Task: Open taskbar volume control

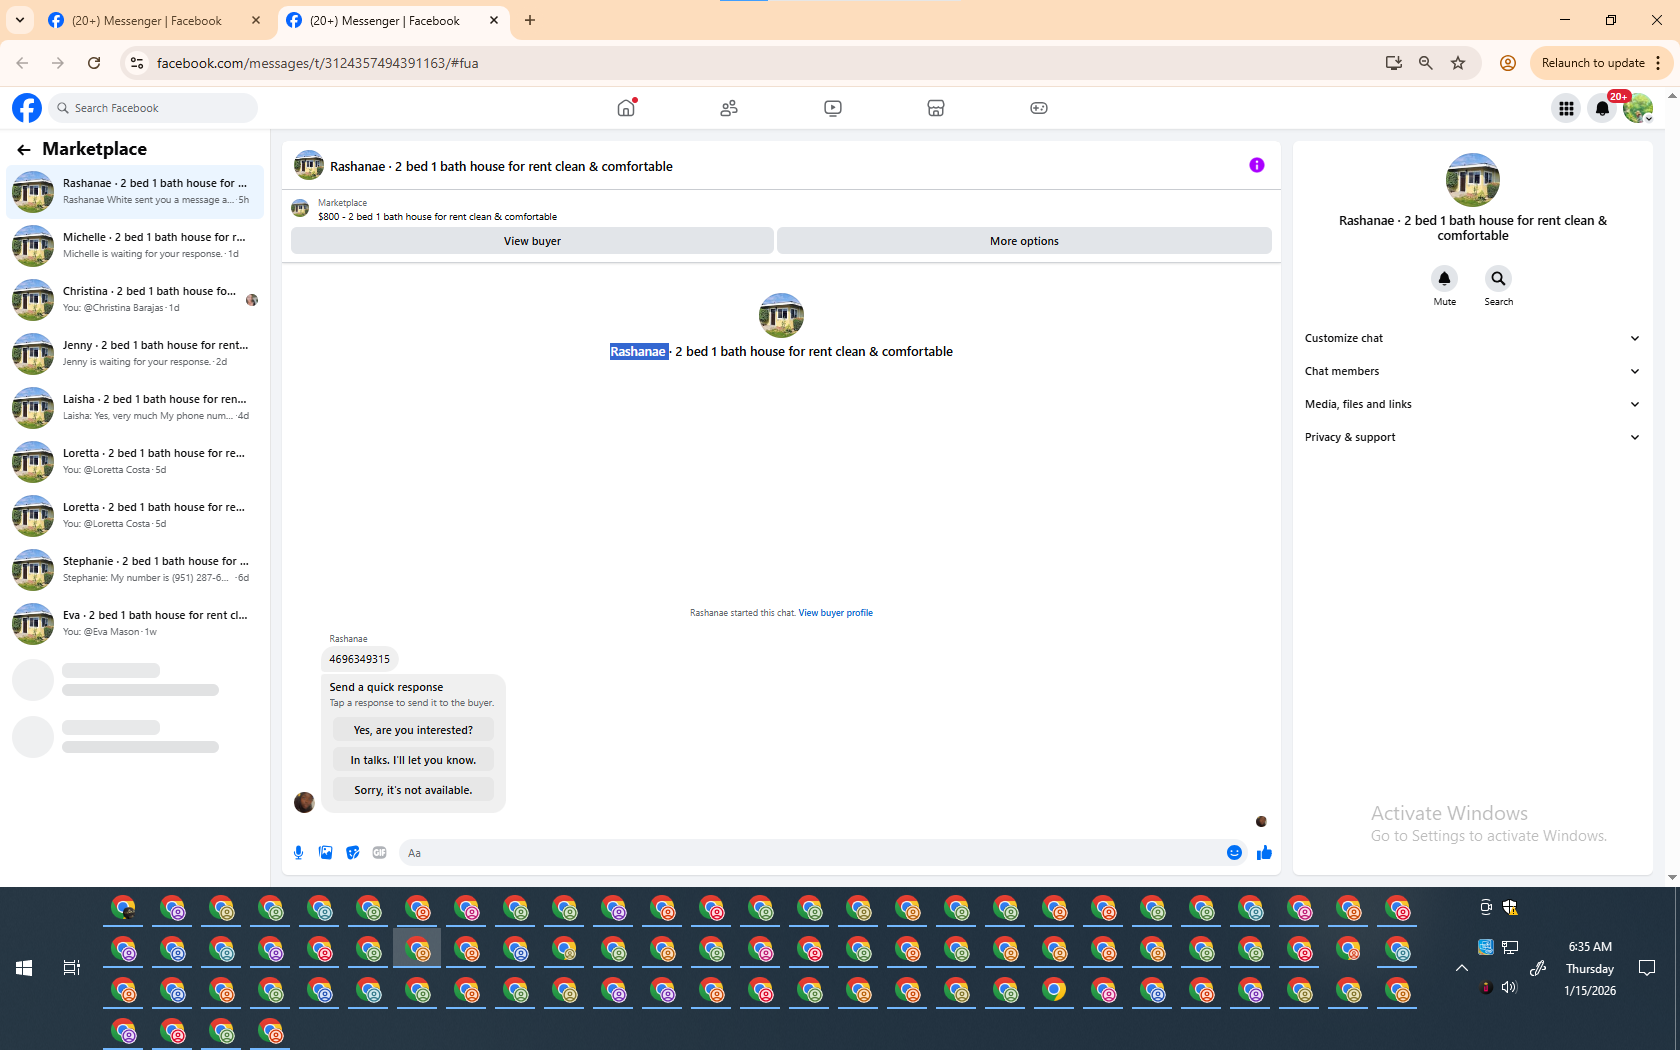Action: click(1509, 988)
